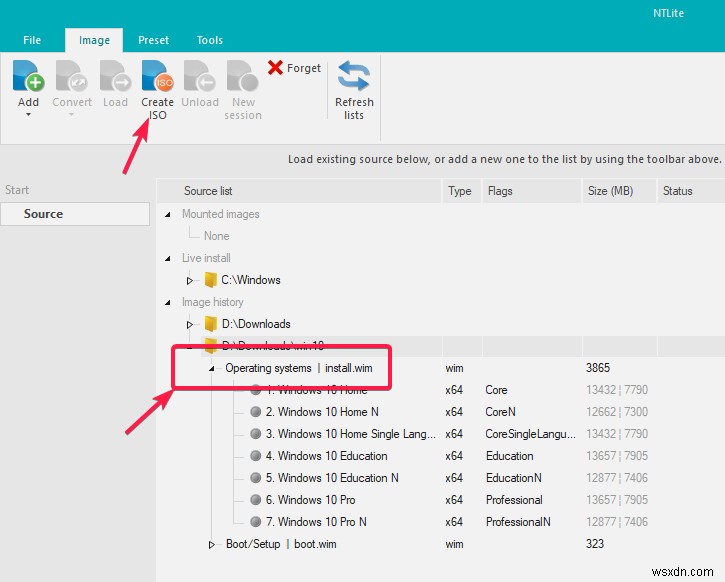The height and width of the screenshot is (582, 725).
Task: Click the Mounted images label
Action: pyautogui.click(x=221, y=214)
